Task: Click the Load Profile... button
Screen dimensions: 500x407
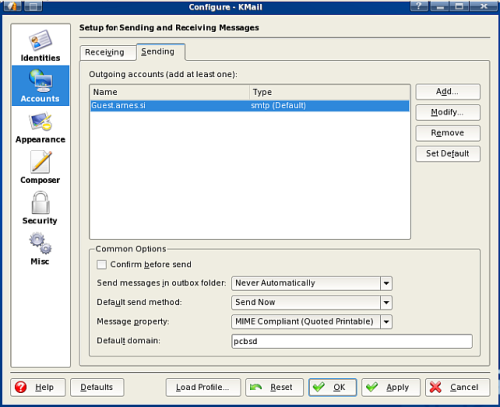Action: (203, 387)
